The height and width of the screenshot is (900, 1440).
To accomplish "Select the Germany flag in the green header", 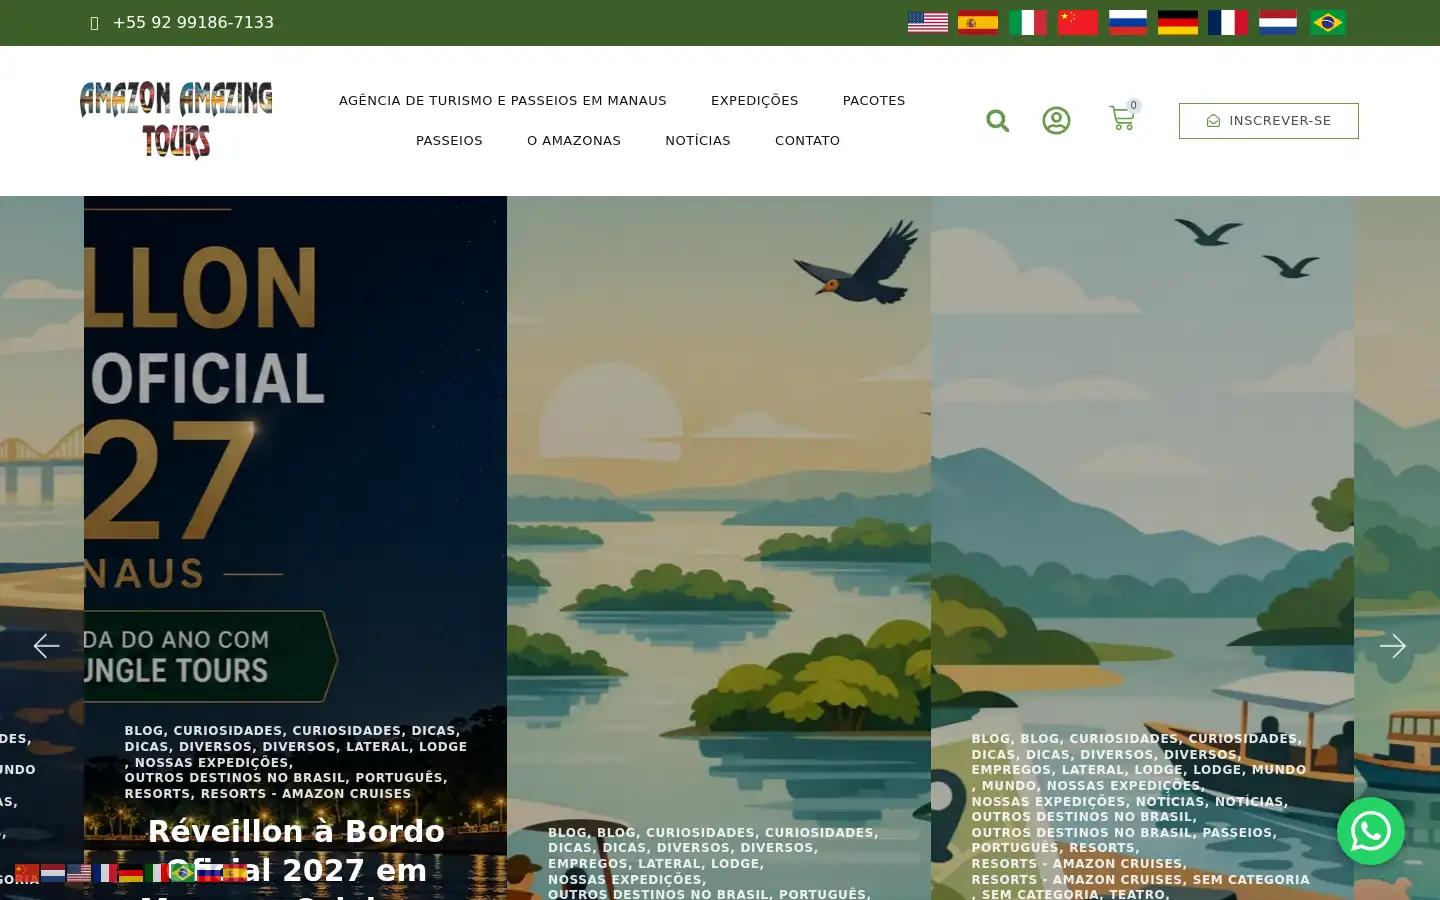I will coord(1178,22).
